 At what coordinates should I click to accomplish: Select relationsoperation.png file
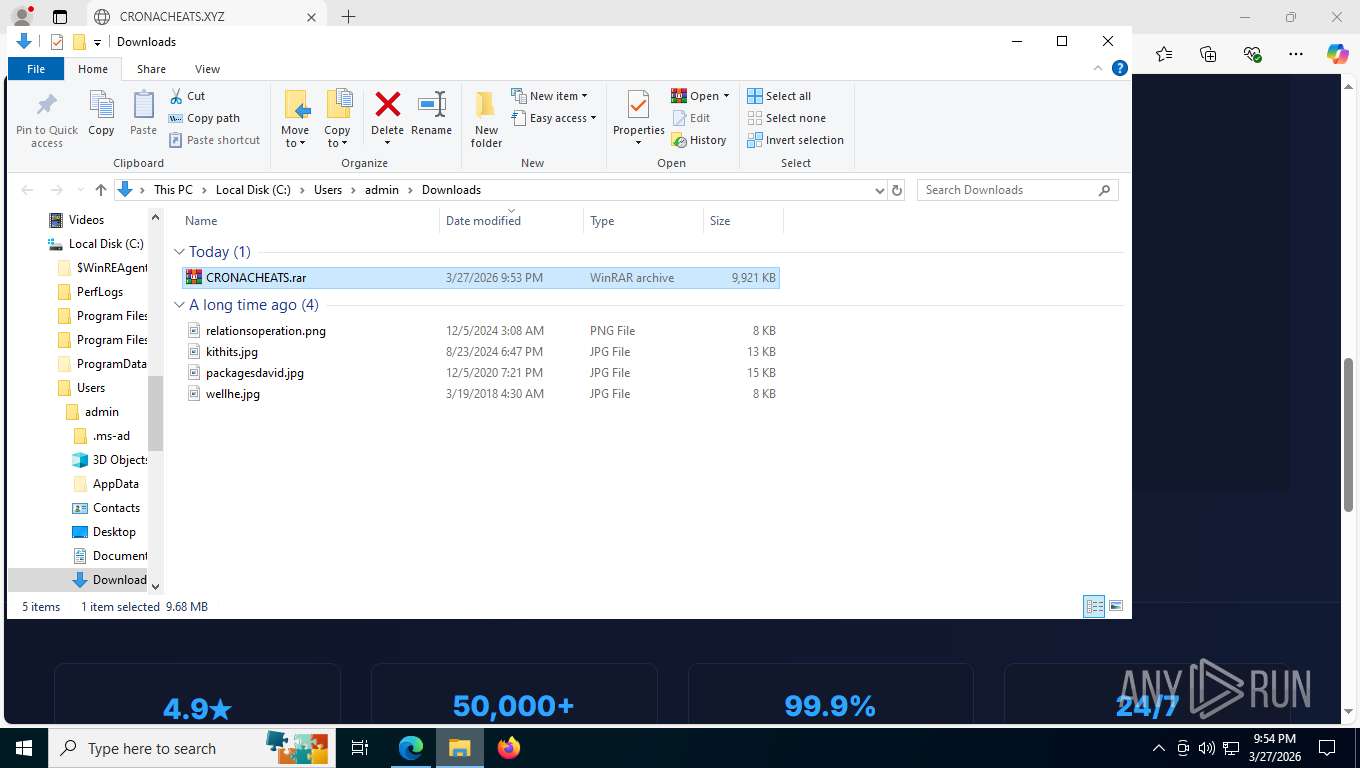pos(480,331)
